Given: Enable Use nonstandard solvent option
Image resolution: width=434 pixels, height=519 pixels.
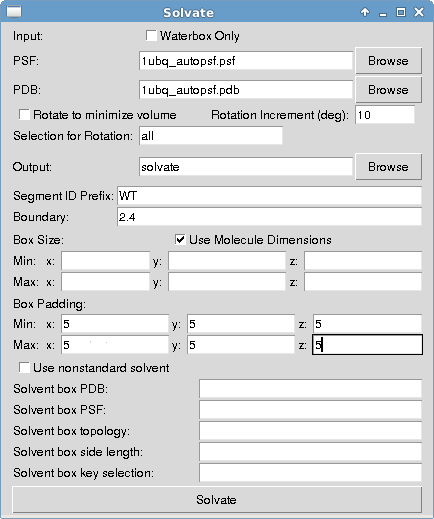Looking at the screenshot, I should click(24, 368).
